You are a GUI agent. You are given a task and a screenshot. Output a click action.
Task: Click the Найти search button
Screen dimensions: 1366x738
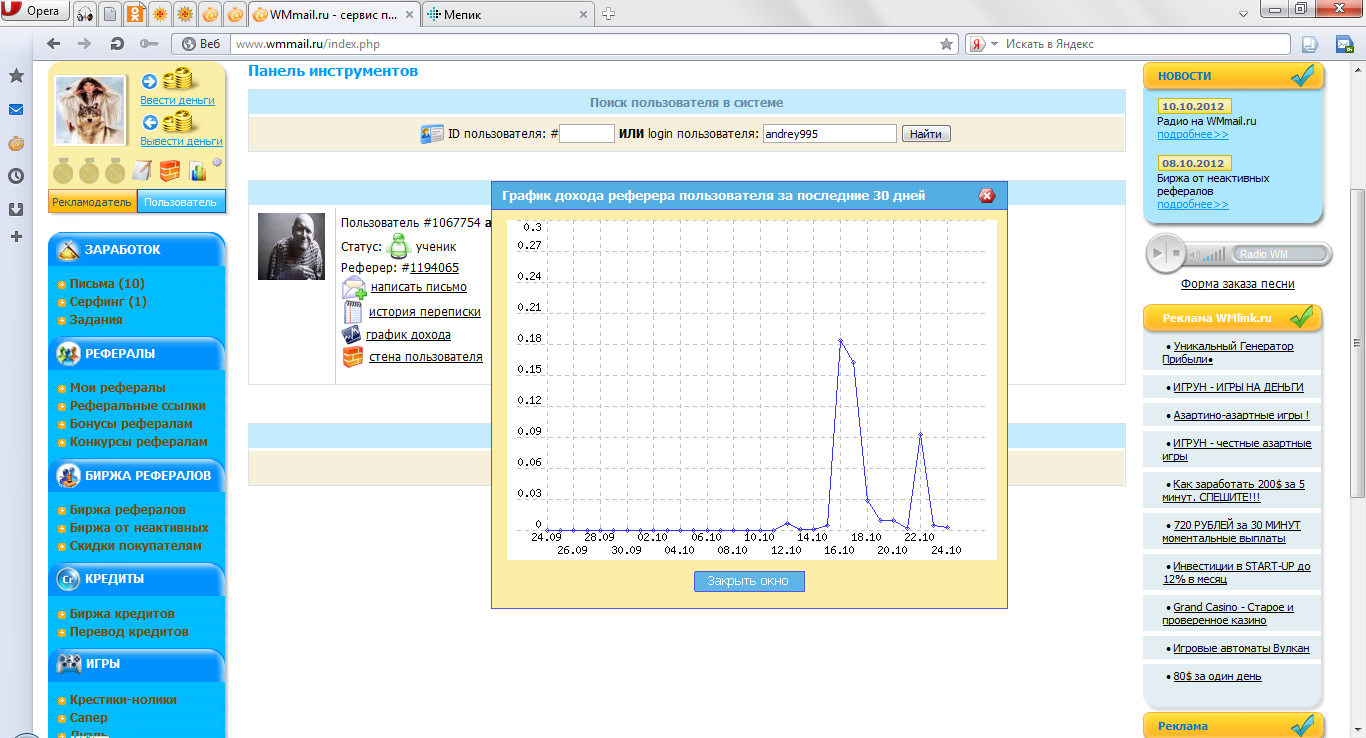click(x=926, y=134)
